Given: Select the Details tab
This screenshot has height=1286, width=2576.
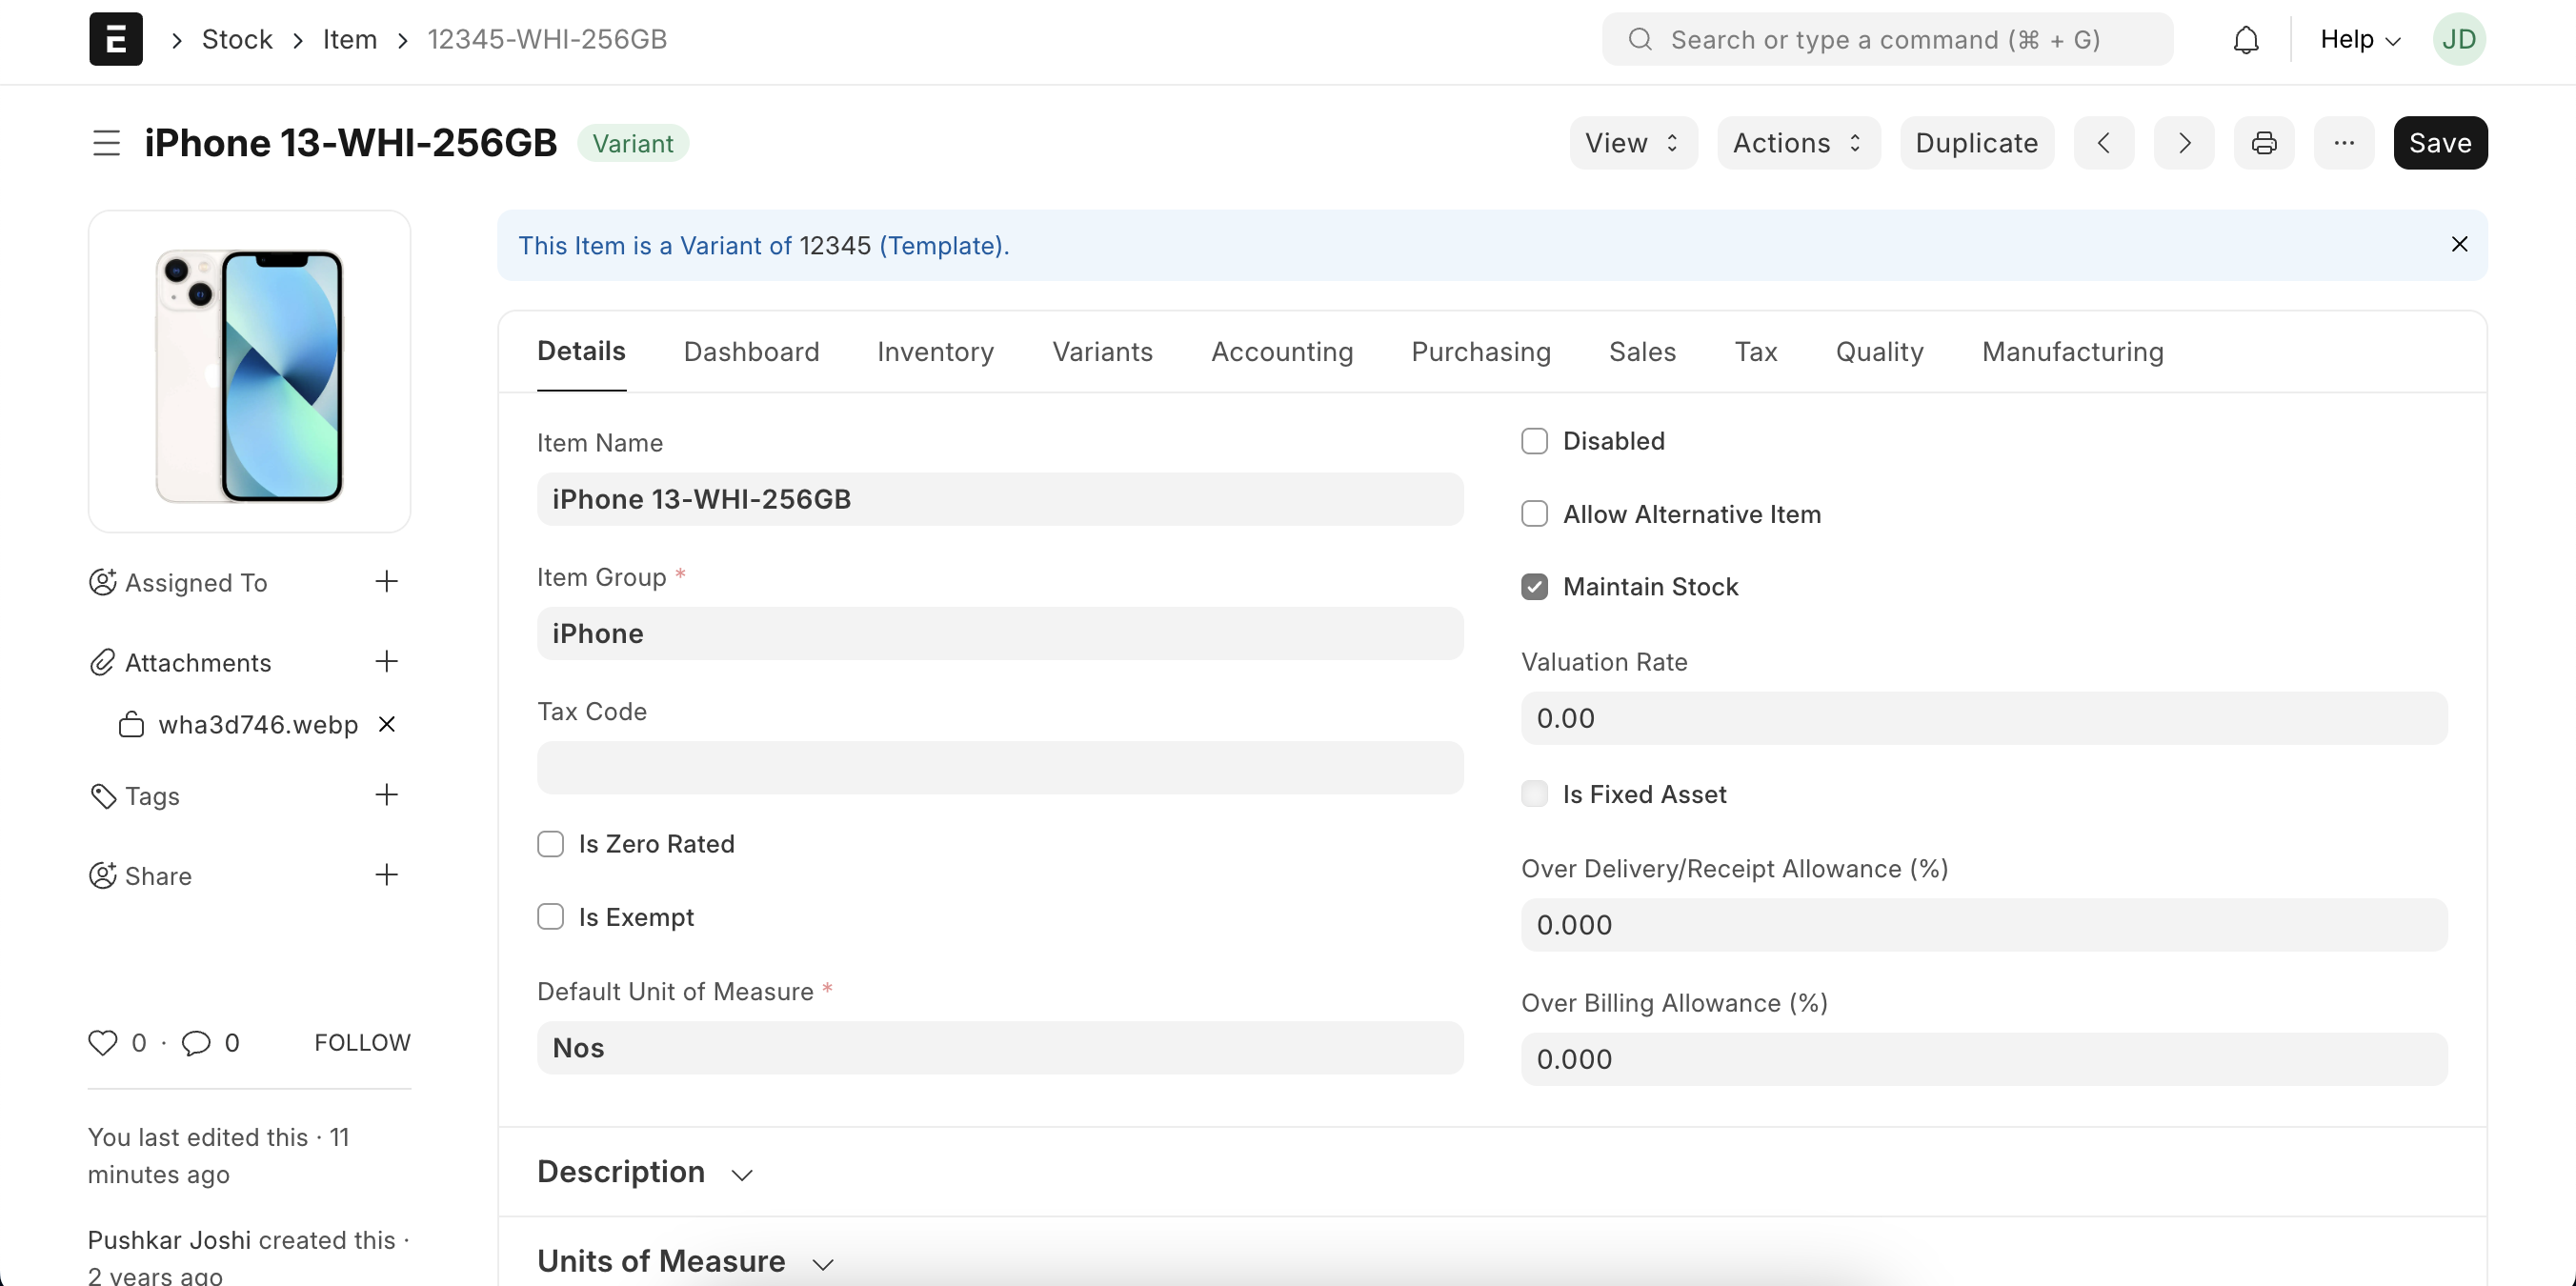Looking at the screenshot, I should tap(581, 351).
